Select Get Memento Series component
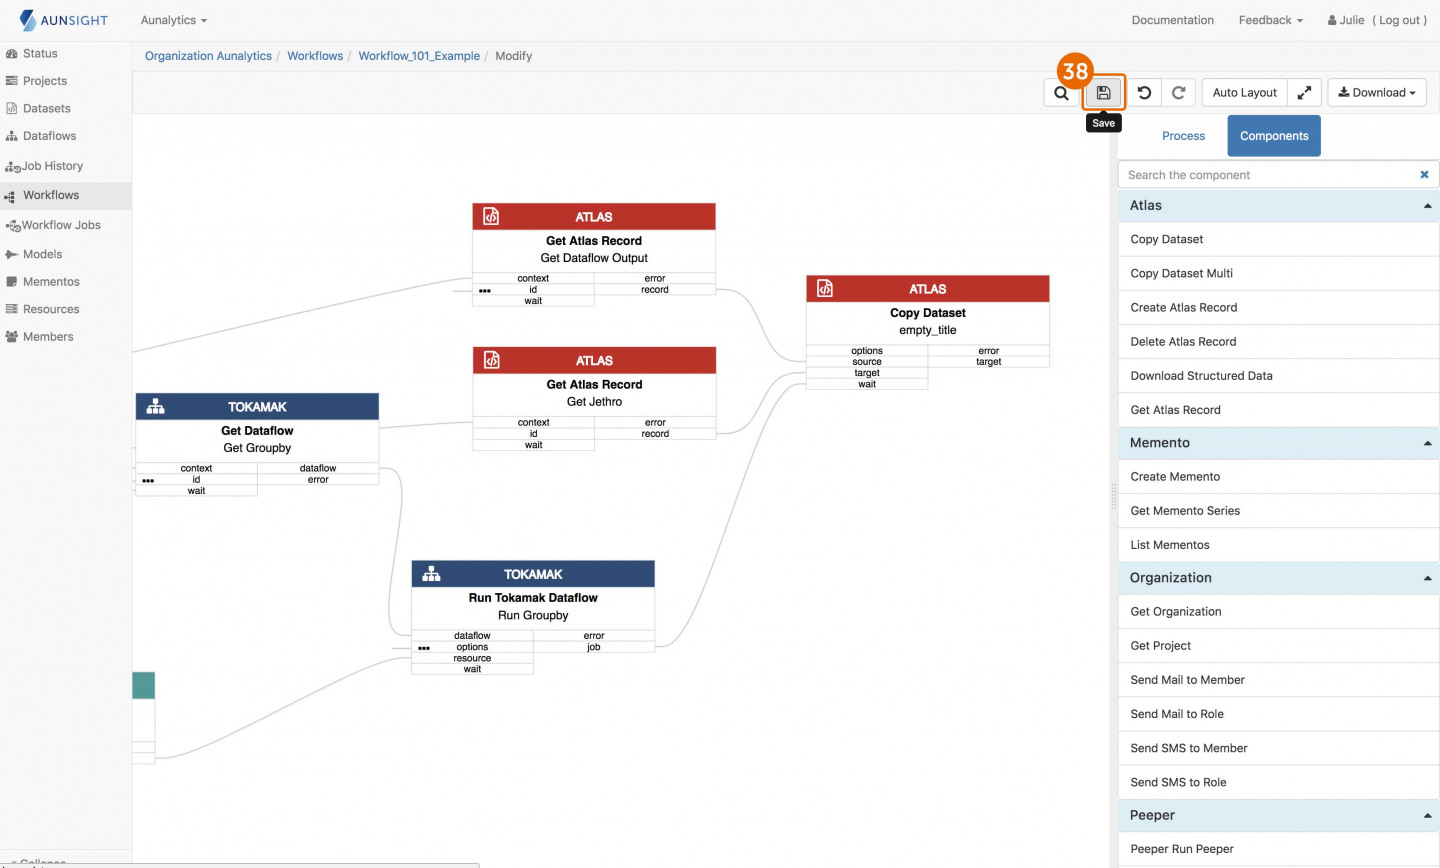 [x=1278, y=511]
